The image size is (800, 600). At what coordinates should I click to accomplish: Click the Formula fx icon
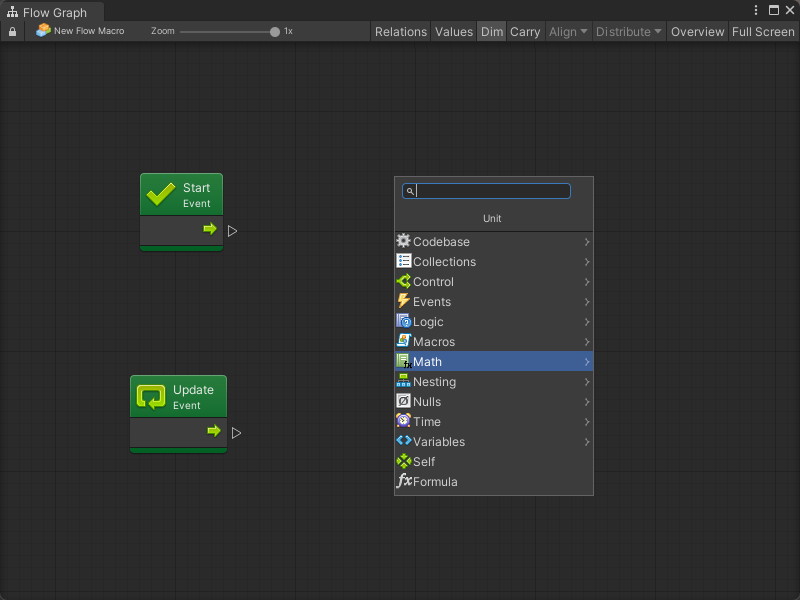coord(404,481)
